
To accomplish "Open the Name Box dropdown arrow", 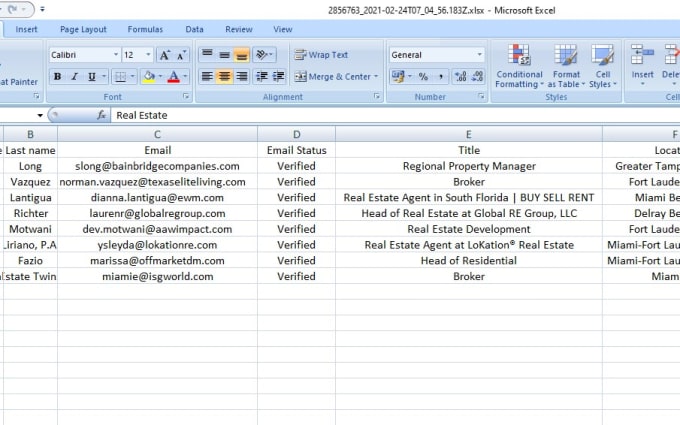I will point(40,115).
